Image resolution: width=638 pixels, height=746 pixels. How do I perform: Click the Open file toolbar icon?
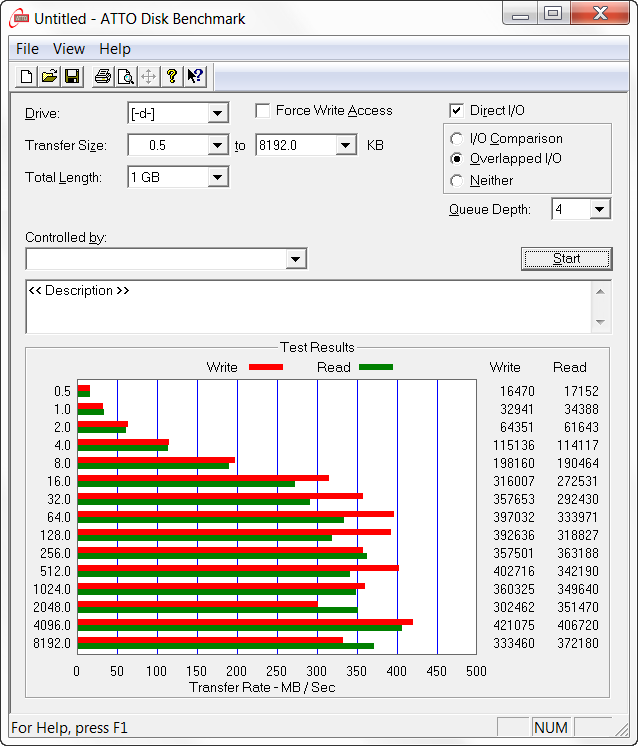tap(49, 76)
